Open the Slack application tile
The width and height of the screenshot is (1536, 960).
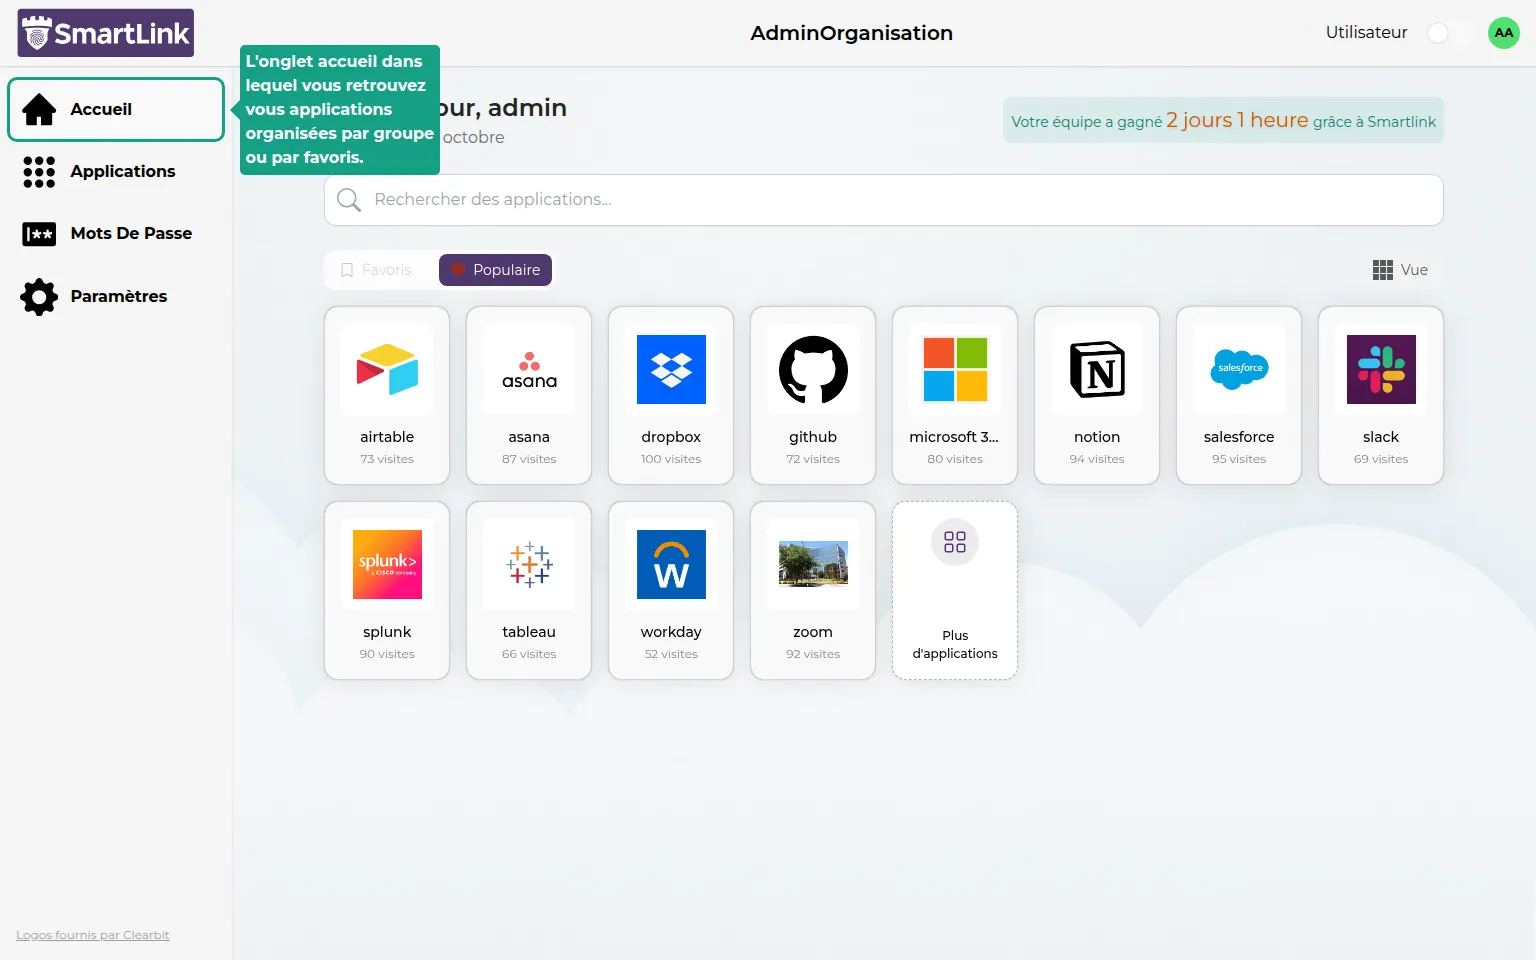[1381, 395]
